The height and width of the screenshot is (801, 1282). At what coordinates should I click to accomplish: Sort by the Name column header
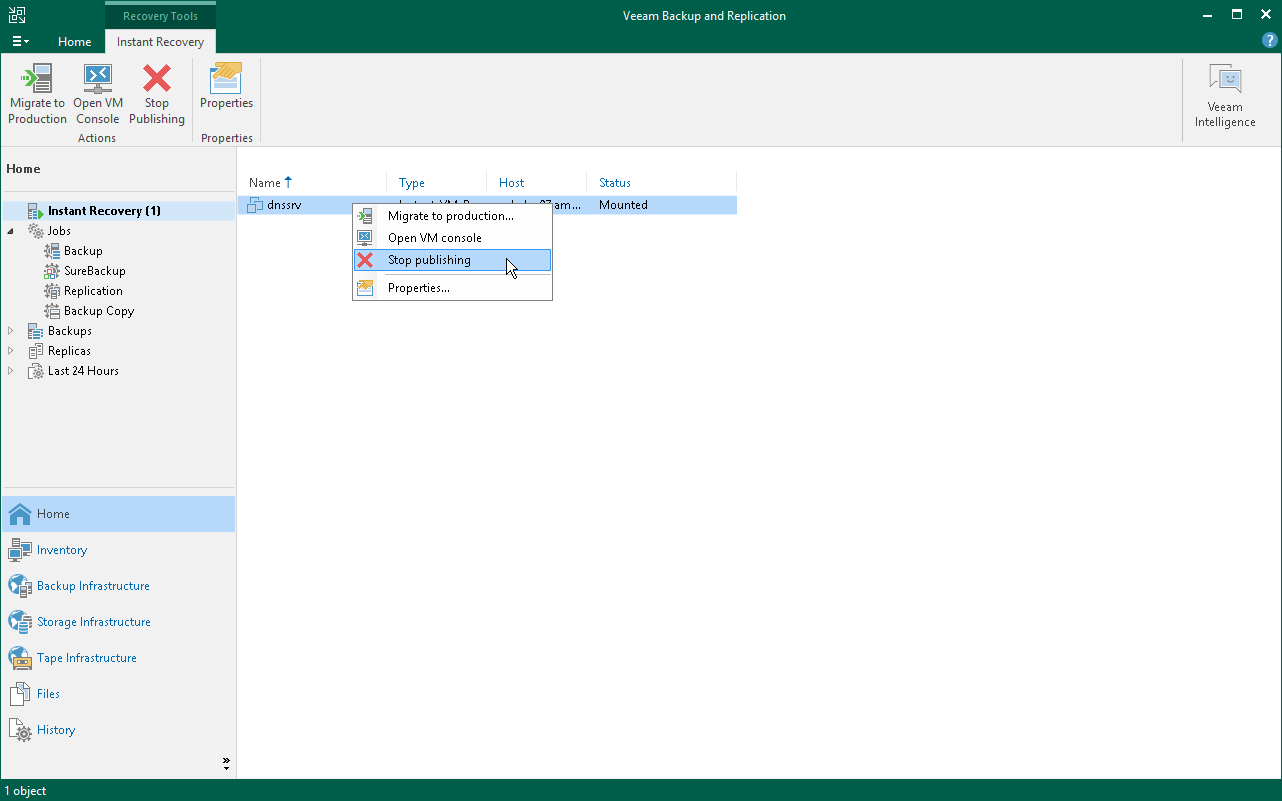(x=265, y=182)
